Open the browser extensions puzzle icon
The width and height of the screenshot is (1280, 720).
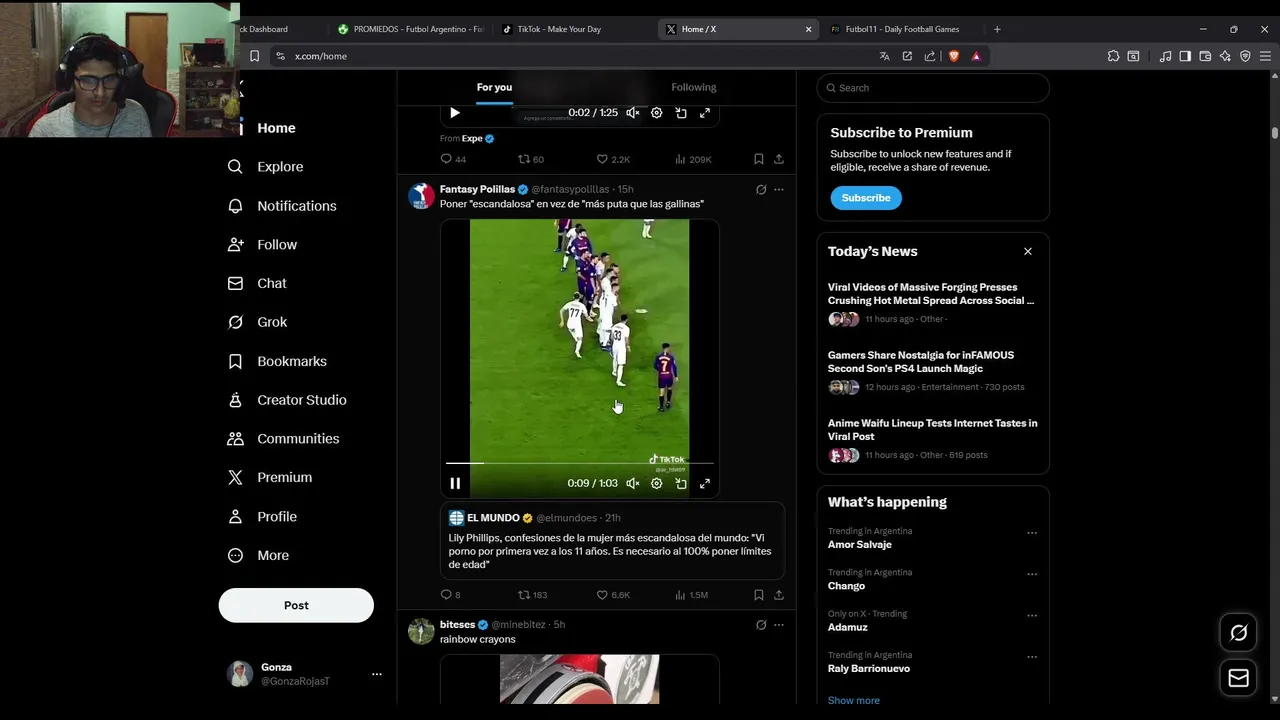coord(1113,57)
